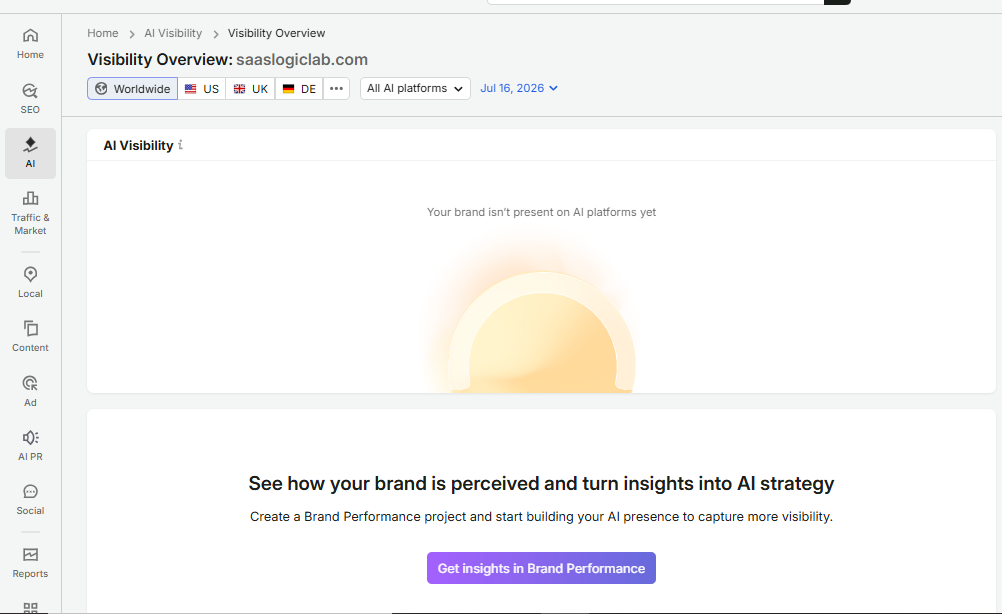This screenshot has width=1002, height=614.
Task: Select the Worldwide region tab
Action: click(132, 89)
